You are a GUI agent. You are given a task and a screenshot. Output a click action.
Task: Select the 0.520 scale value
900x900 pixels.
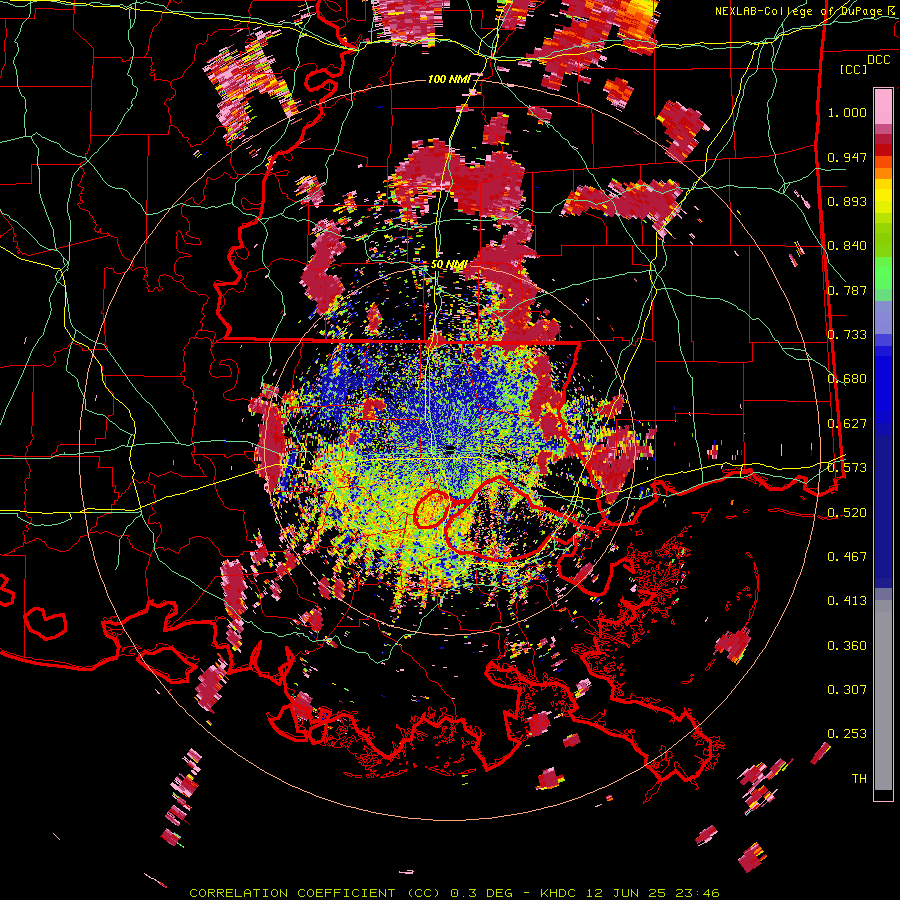point(847,512)
